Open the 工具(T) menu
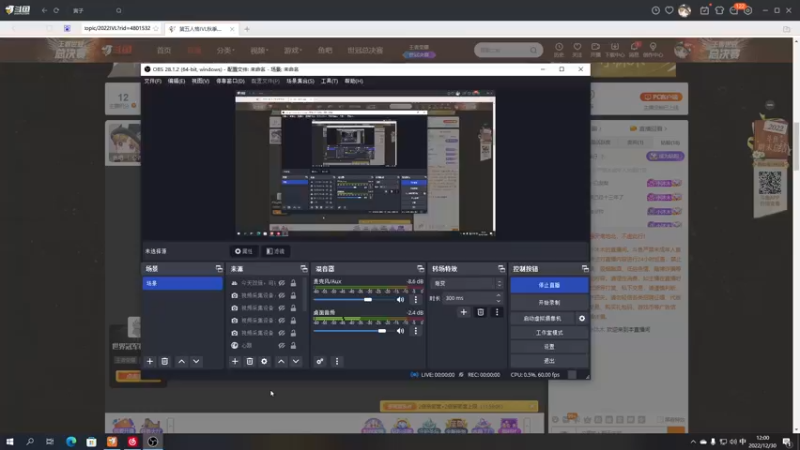This screenshot has width=800, height=450. 329,81
